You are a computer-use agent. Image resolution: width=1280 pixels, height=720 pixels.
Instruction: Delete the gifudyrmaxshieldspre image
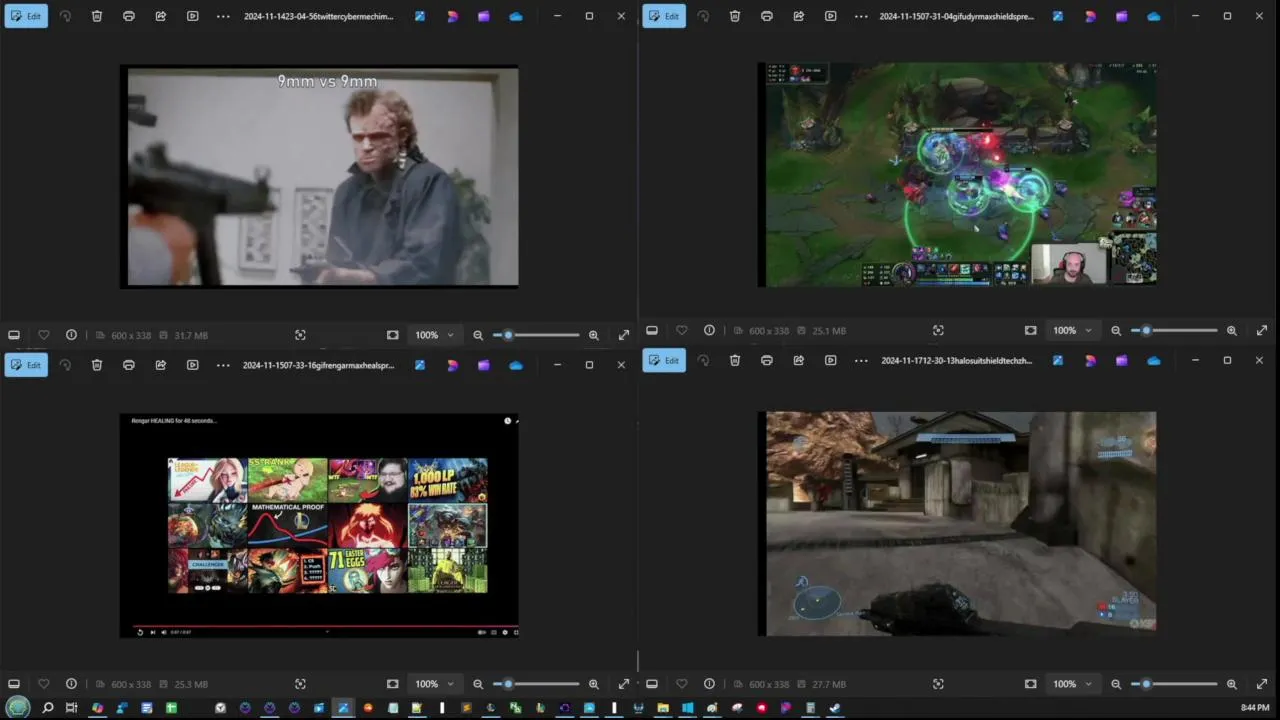tap(735, 16)
